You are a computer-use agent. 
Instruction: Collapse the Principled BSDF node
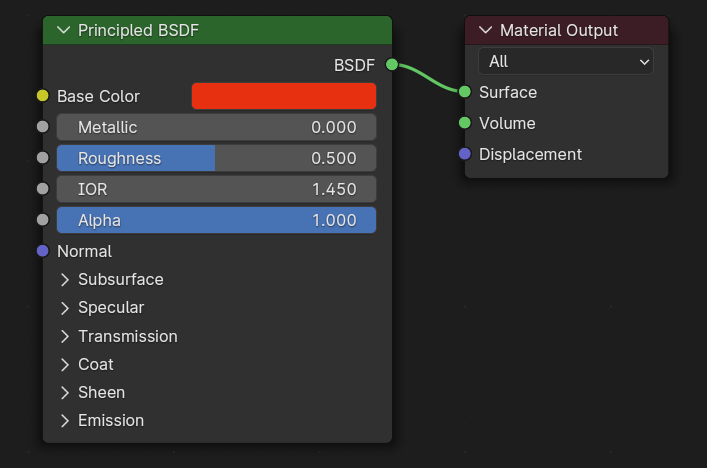(64, 30)
